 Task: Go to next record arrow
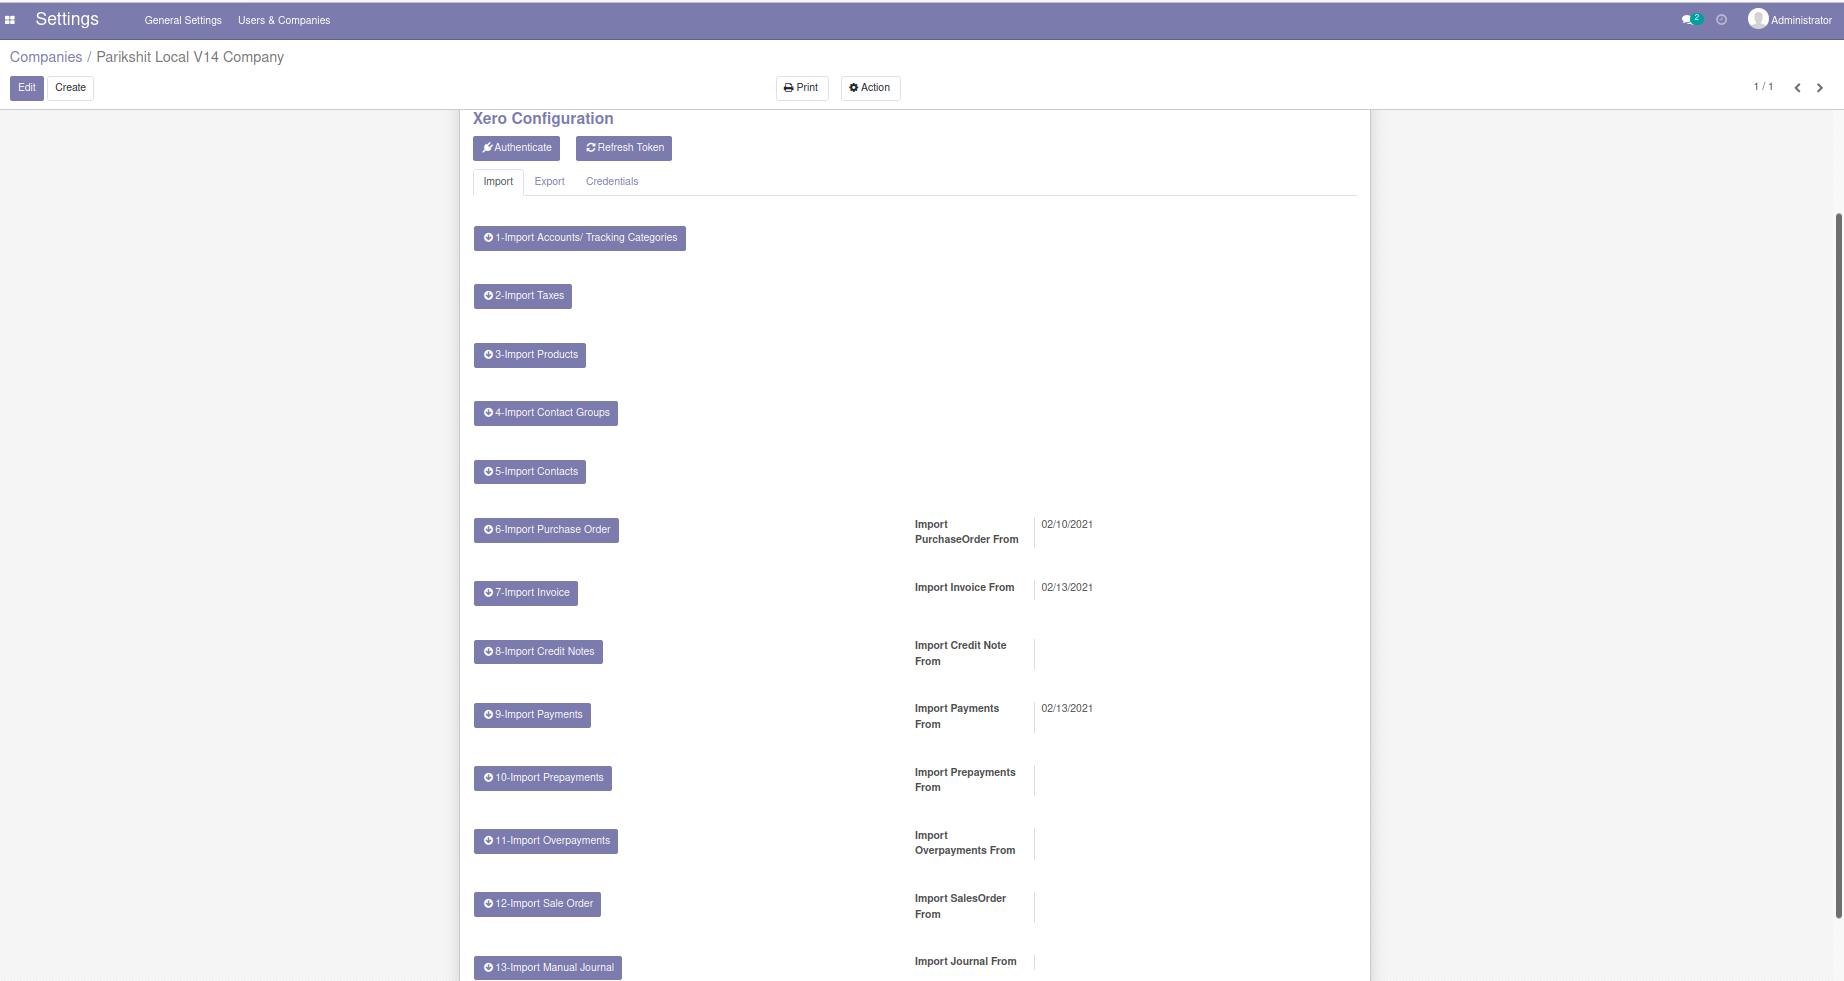[1820, 88]
